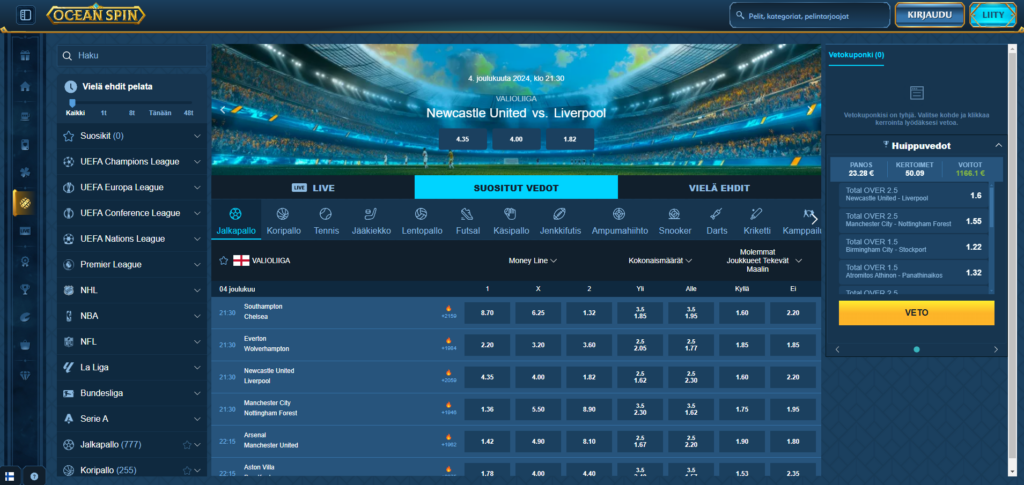Go to home via sidebar house icon

point(25,86)
